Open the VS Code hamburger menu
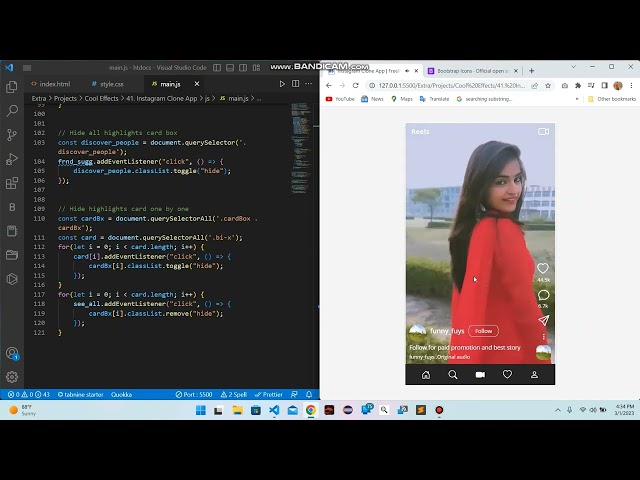This screenshot has height=480, width=640. [x=27, y=68]
